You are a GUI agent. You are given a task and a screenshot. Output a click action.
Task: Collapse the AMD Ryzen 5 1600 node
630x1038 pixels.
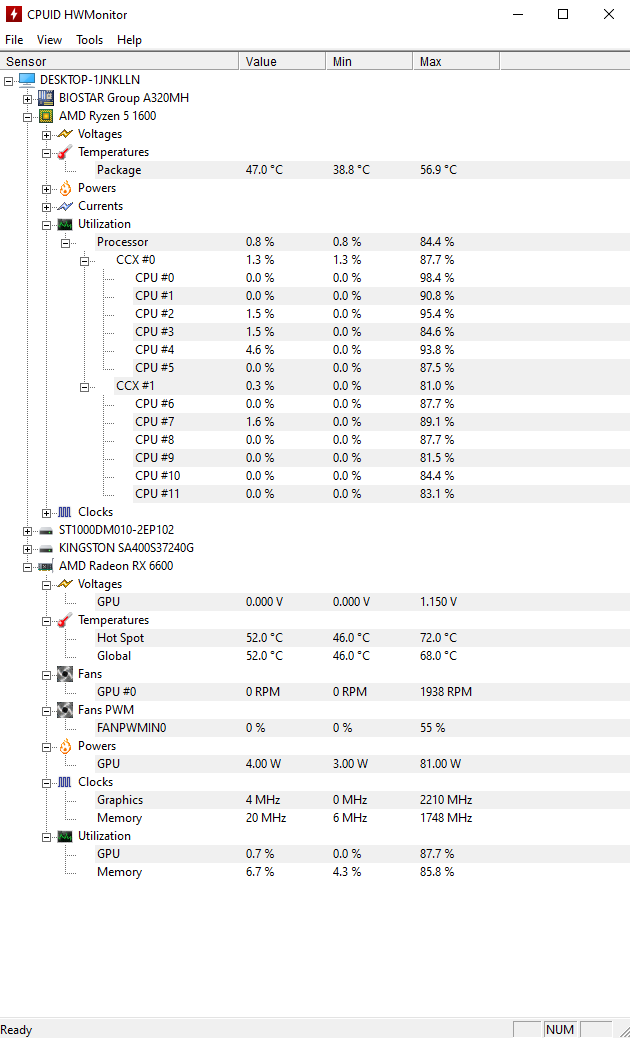tap(27, 117)
